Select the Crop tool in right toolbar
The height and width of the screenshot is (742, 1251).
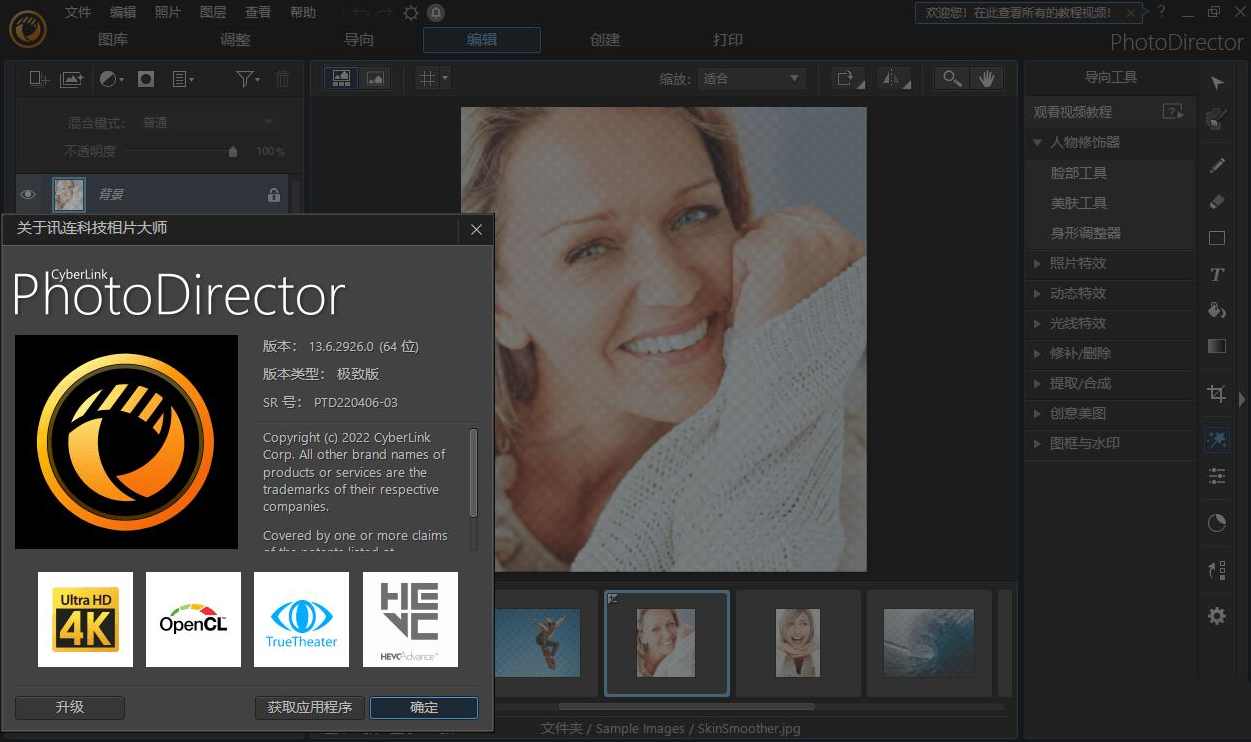pyautogui.click(x=1216, y=393)
